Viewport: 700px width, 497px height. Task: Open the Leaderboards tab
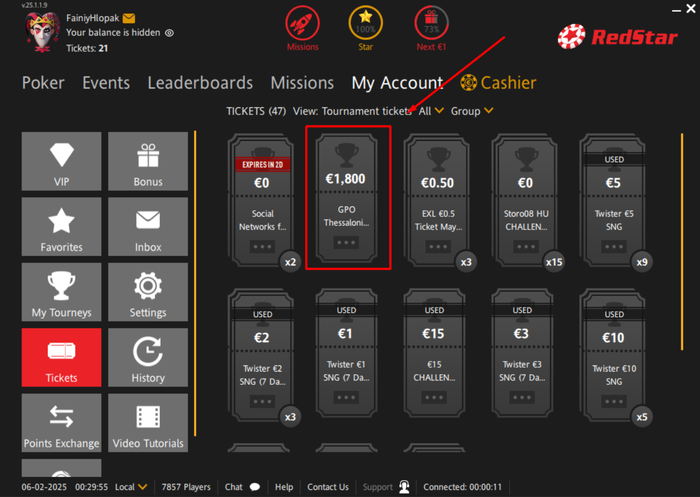coord(200,83)
